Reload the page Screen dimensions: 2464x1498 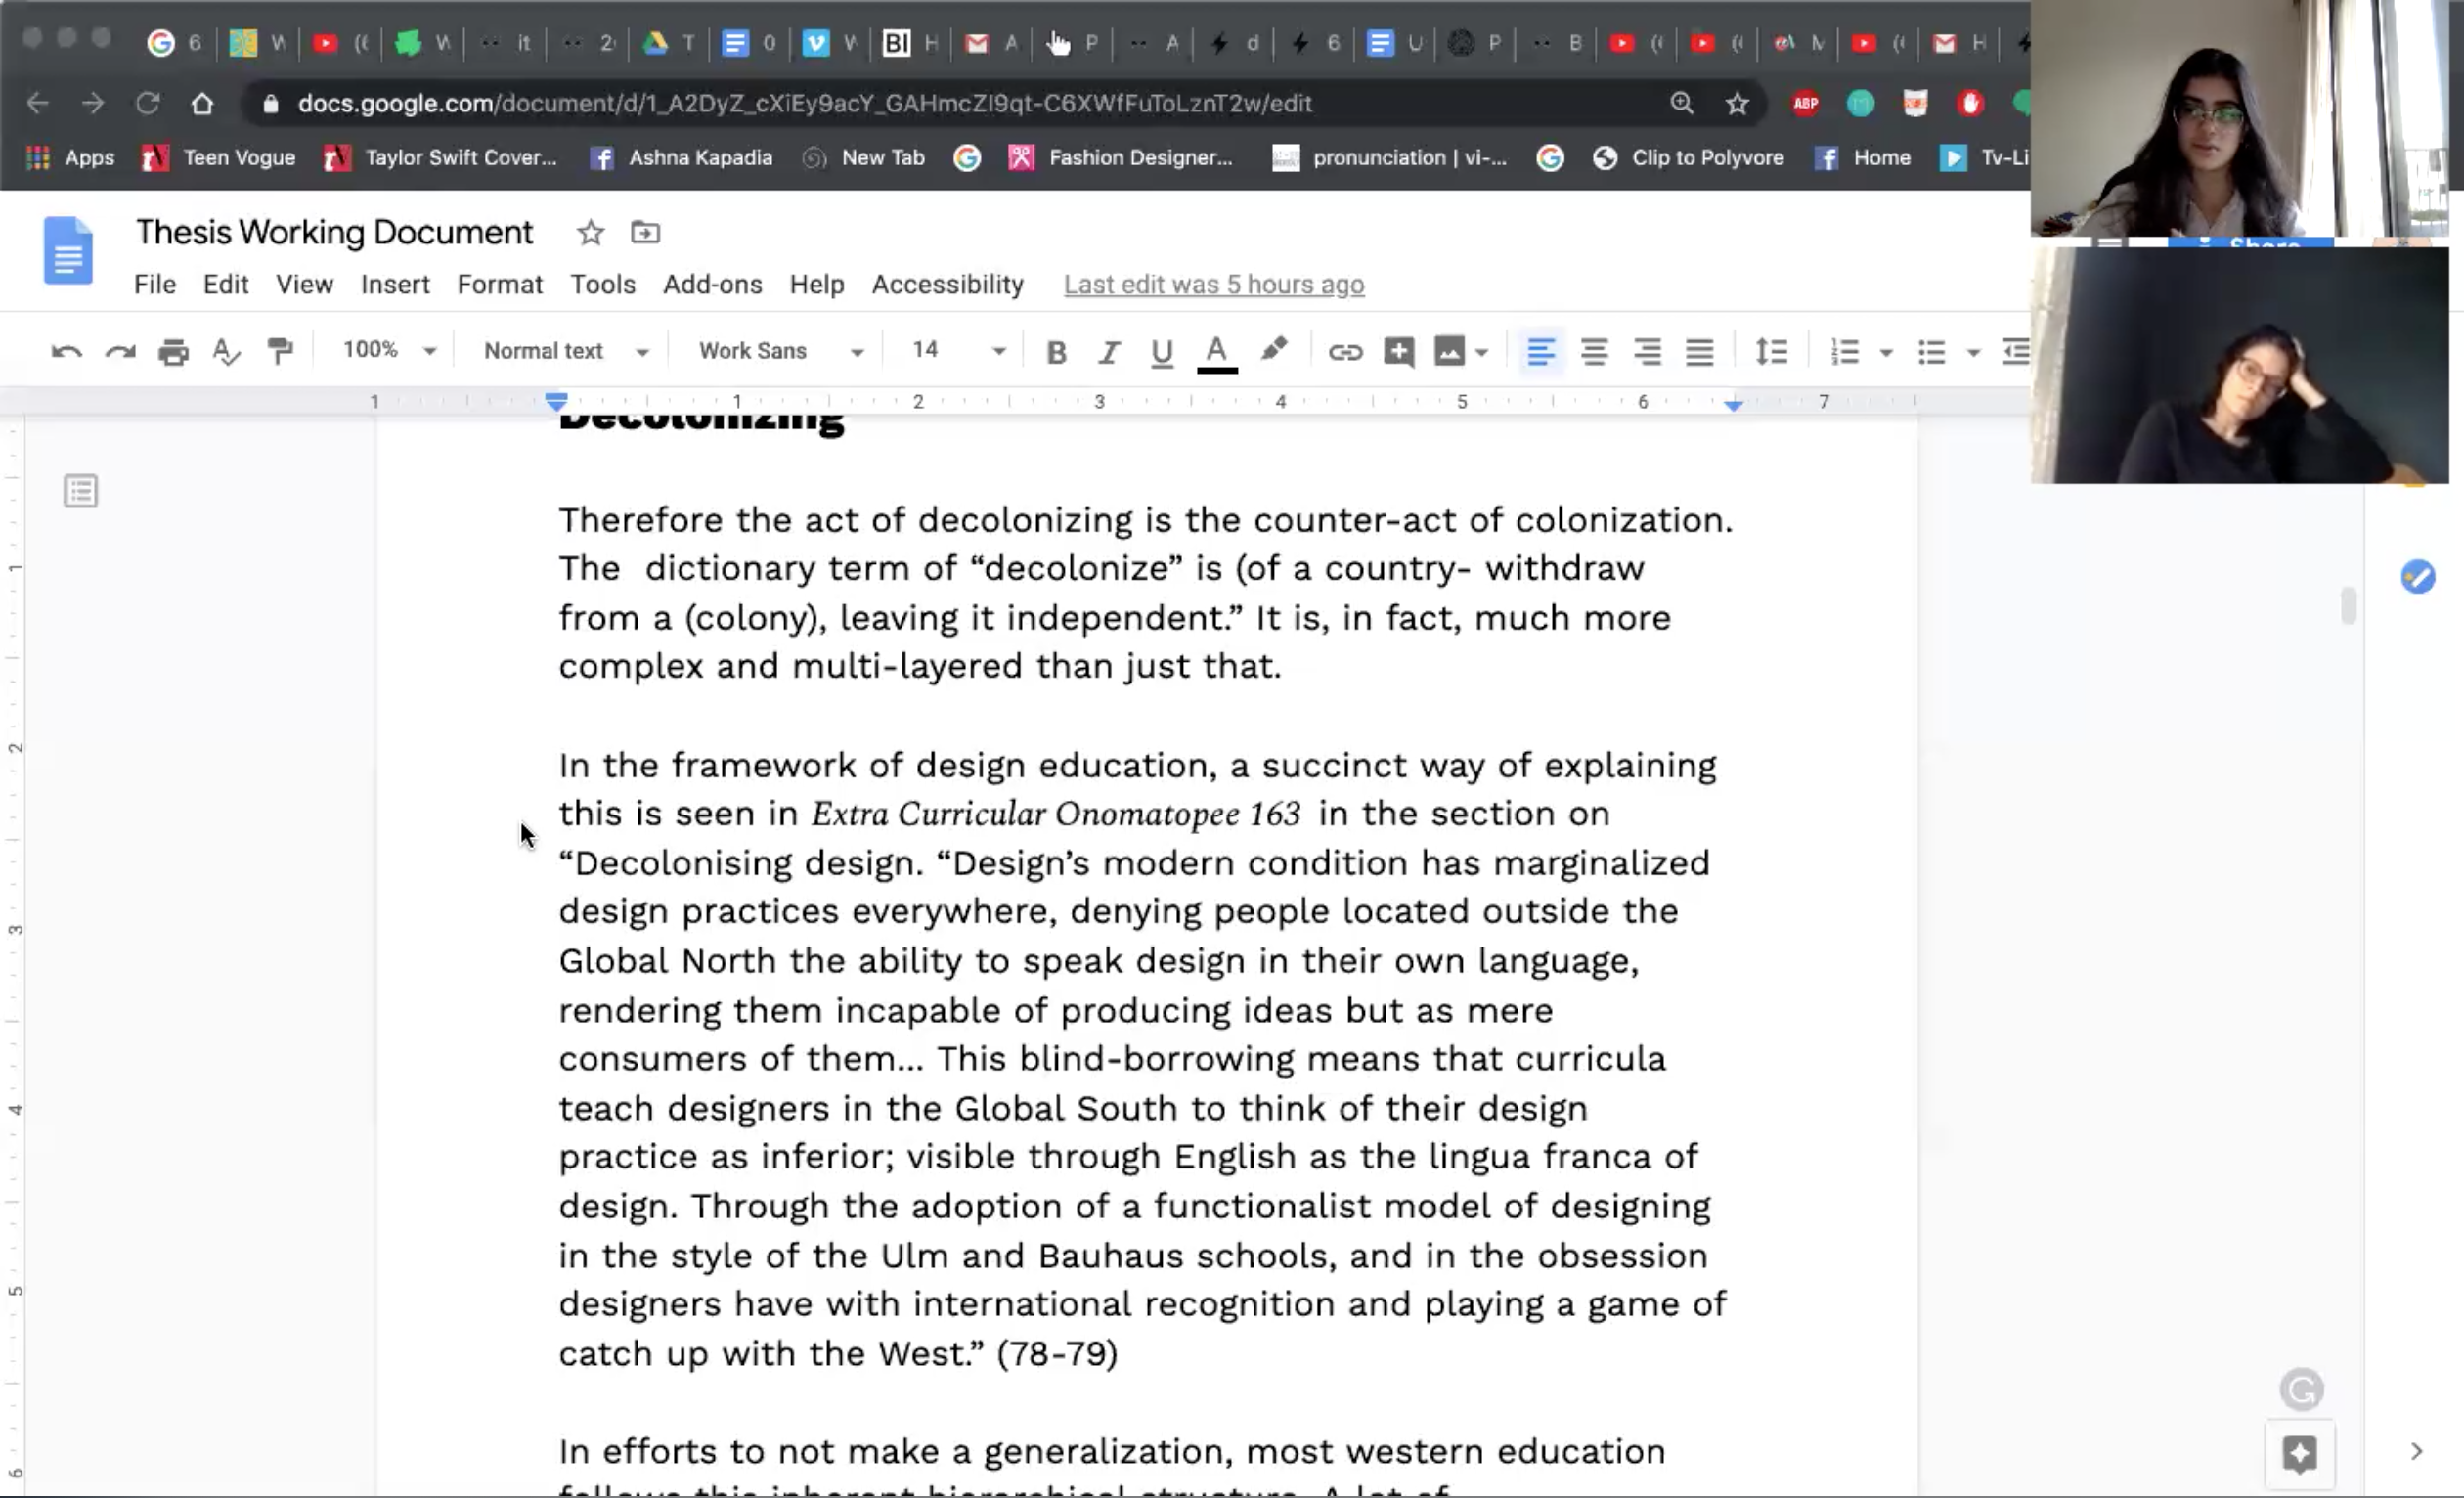click(148, 103)
